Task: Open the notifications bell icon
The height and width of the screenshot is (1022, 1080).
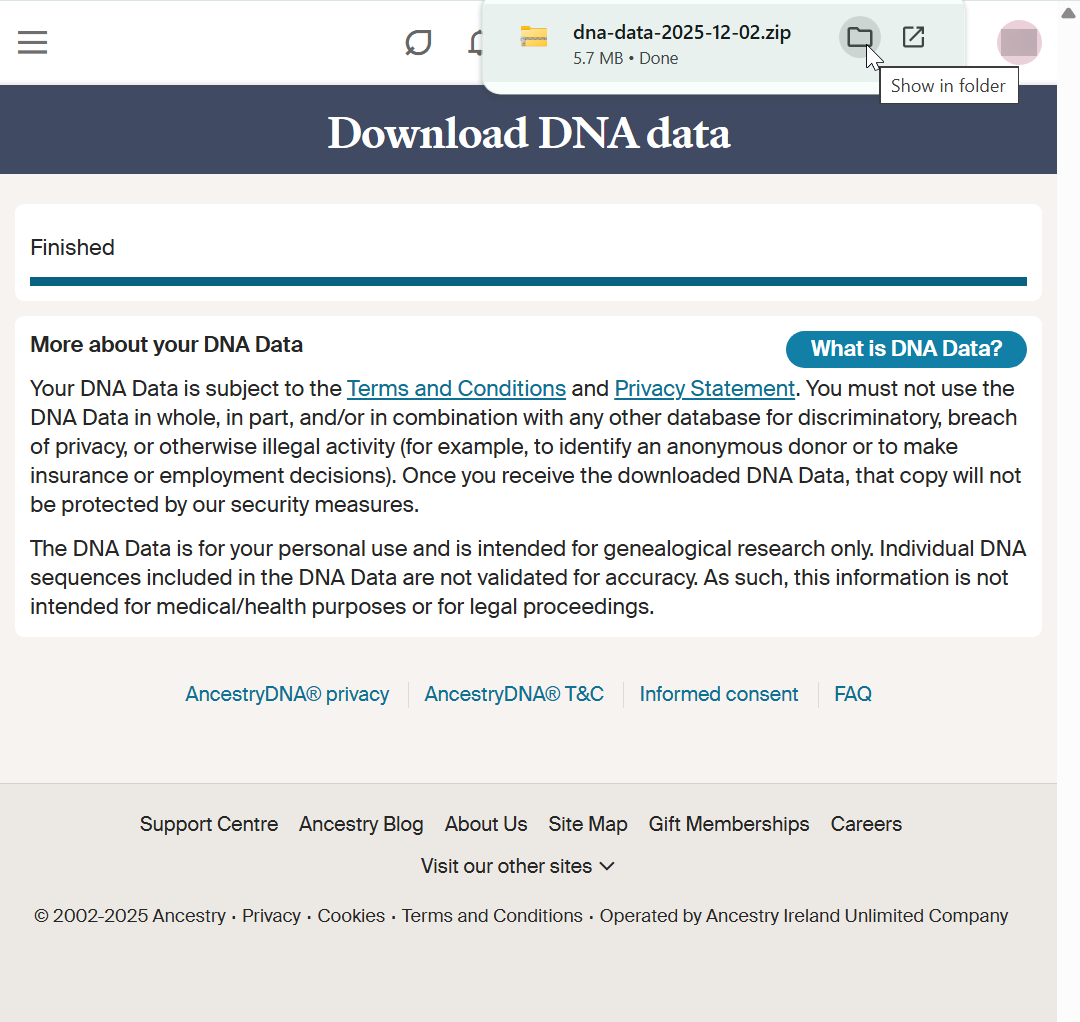Action: [475, 42]
